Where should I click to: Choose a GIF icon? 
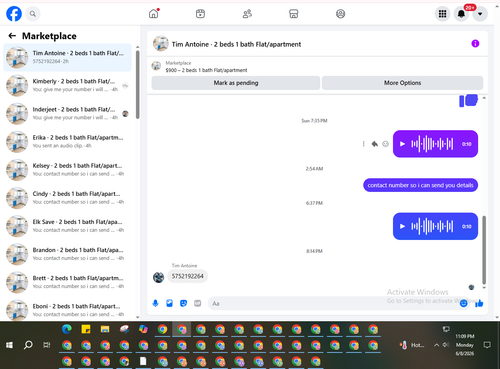pos(198,303)
